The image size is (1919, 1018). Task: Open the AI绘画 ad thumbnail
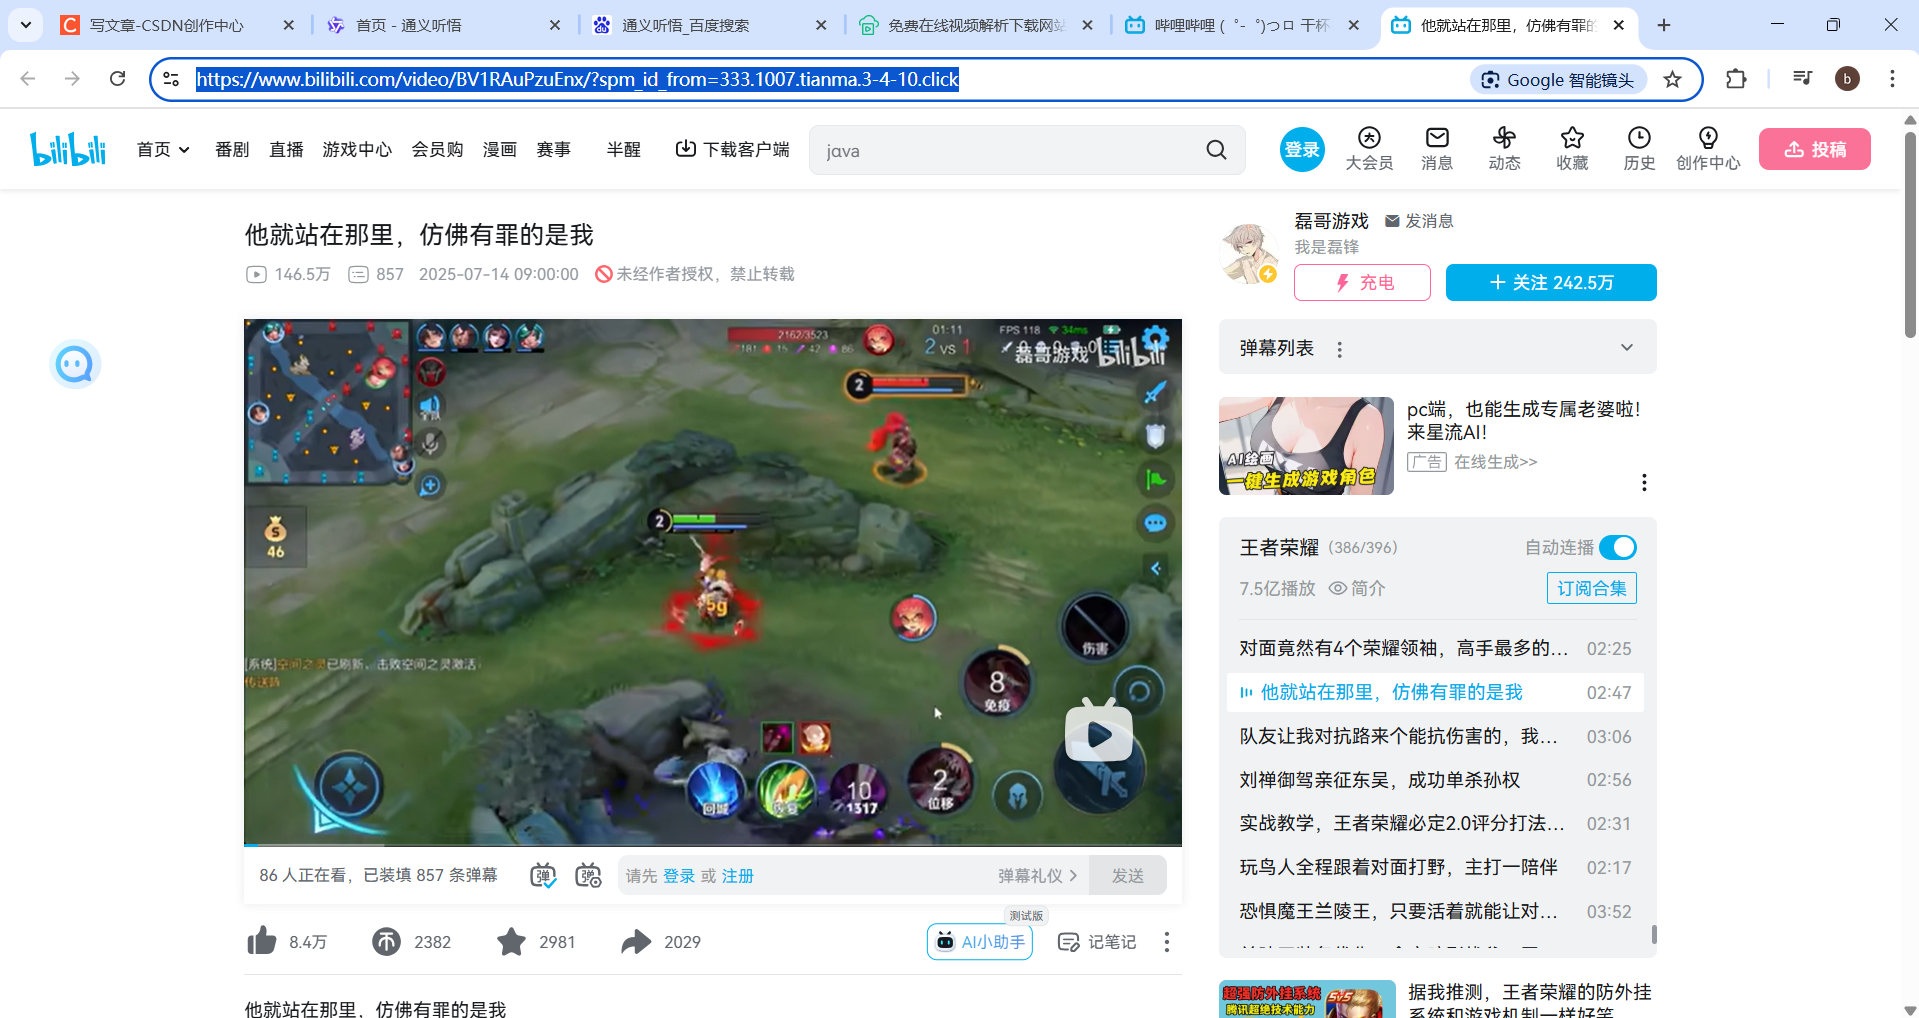[1306, 446]
